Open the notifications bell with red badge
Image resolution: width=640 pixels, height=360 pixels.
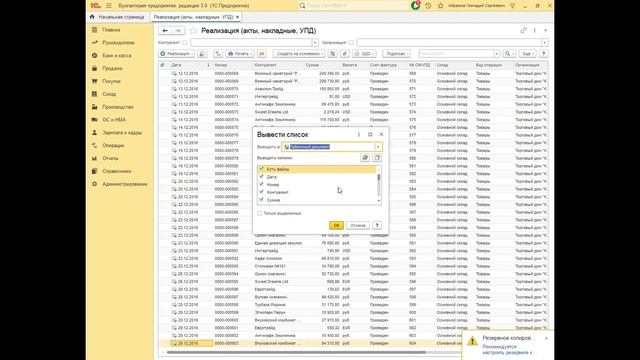pos(416,5)
